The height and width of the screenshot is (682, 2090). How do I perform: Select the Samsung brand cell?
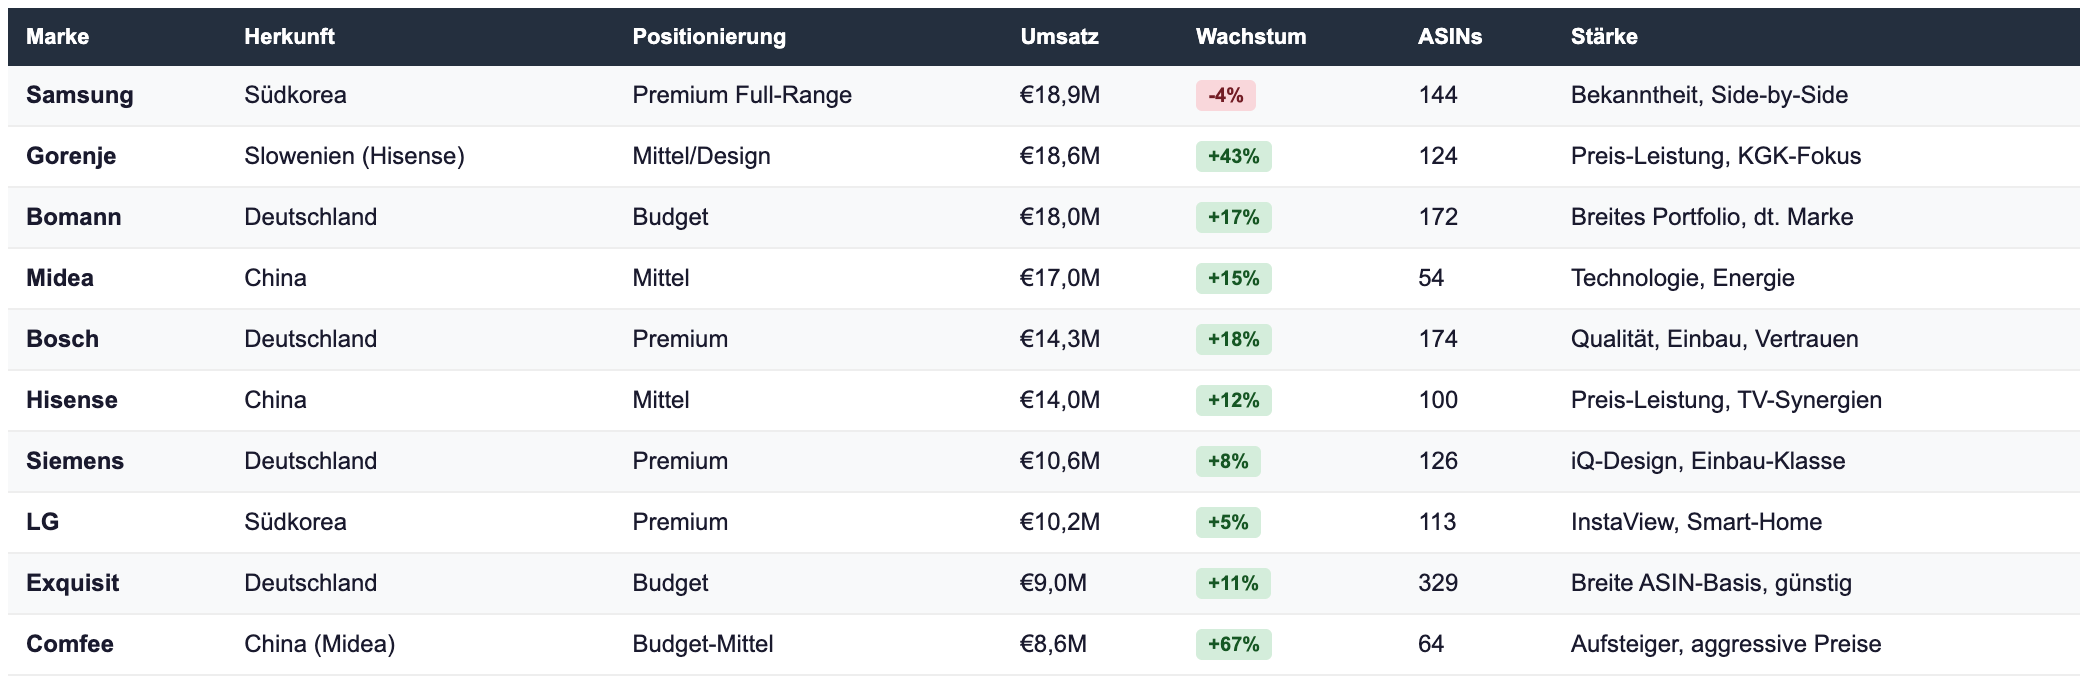80,95
